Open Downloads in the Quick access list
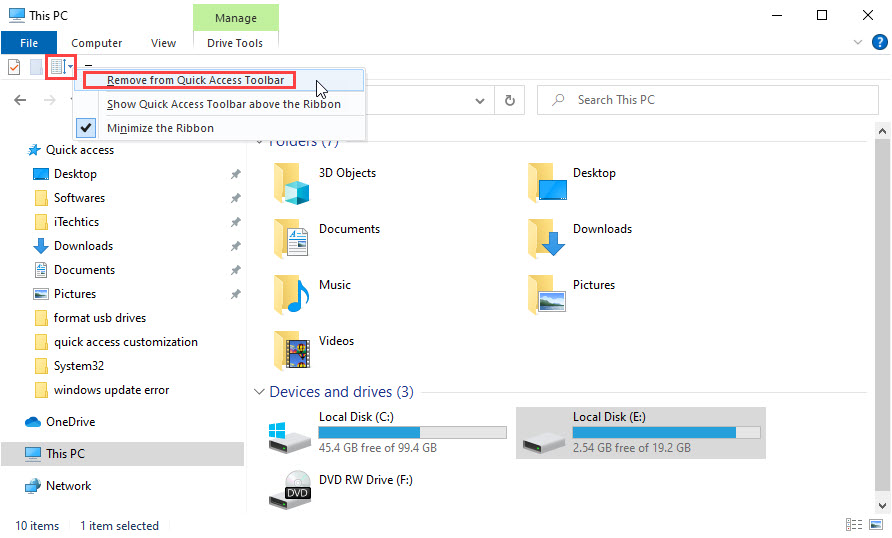Viewport: 892px width, 538px height. pyautogui.click(x=83, y=246)
